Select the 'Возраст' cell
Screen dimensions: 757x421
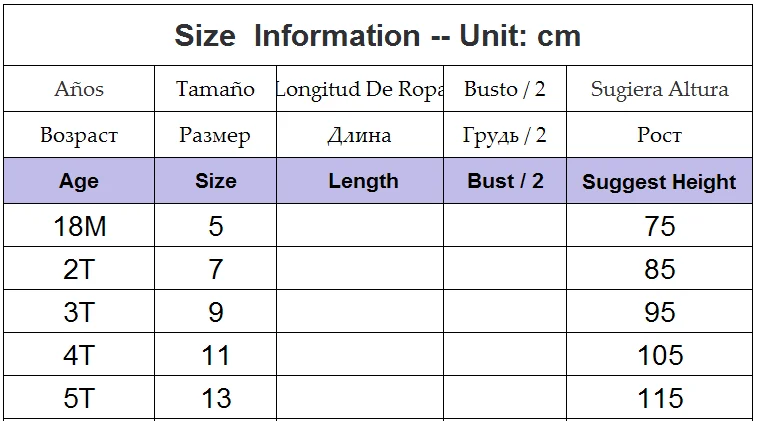point(79,135)
